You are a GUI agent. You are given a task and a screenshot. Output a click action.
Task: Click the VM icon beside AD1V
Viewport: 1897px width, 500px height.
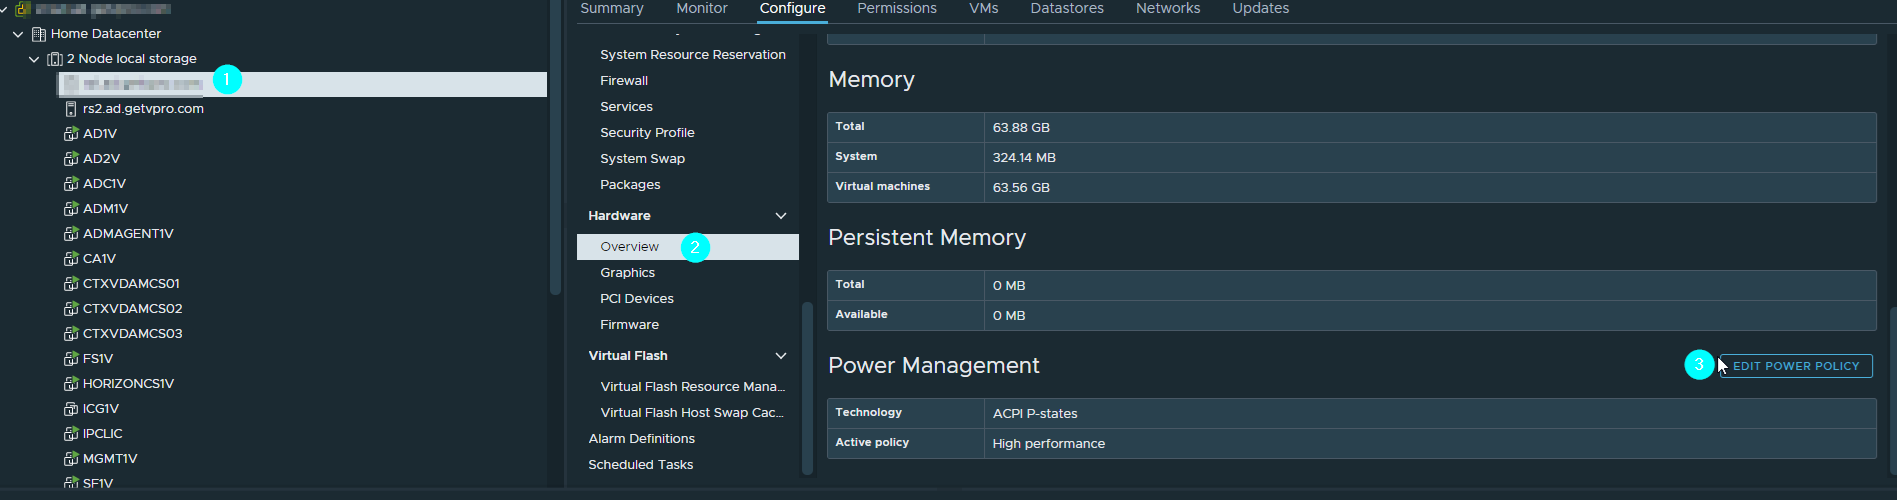71,133
